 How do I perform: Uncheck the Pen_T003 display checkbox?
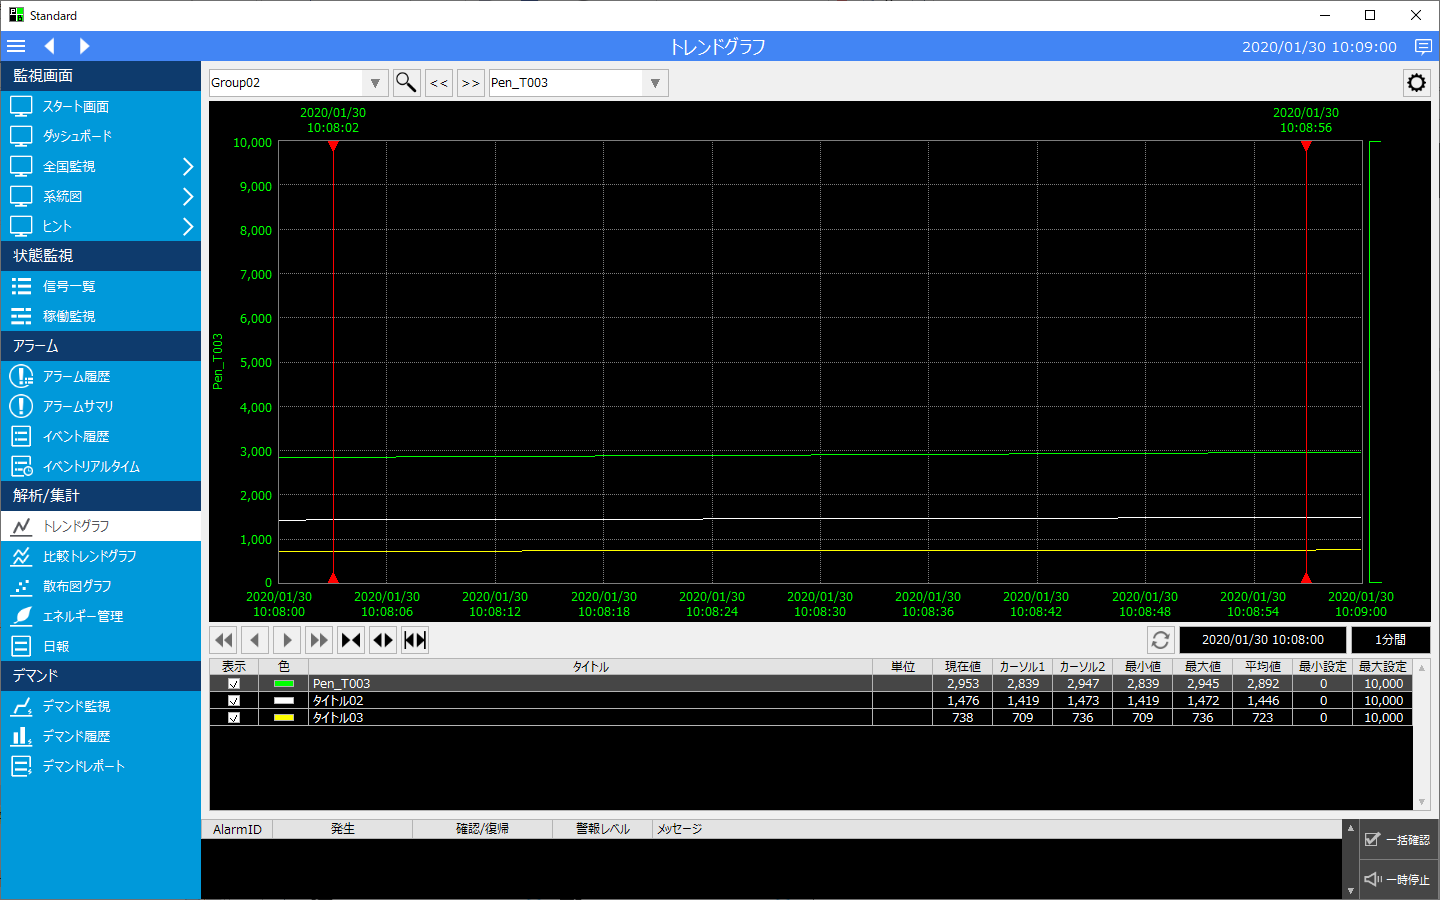(234, 684)
